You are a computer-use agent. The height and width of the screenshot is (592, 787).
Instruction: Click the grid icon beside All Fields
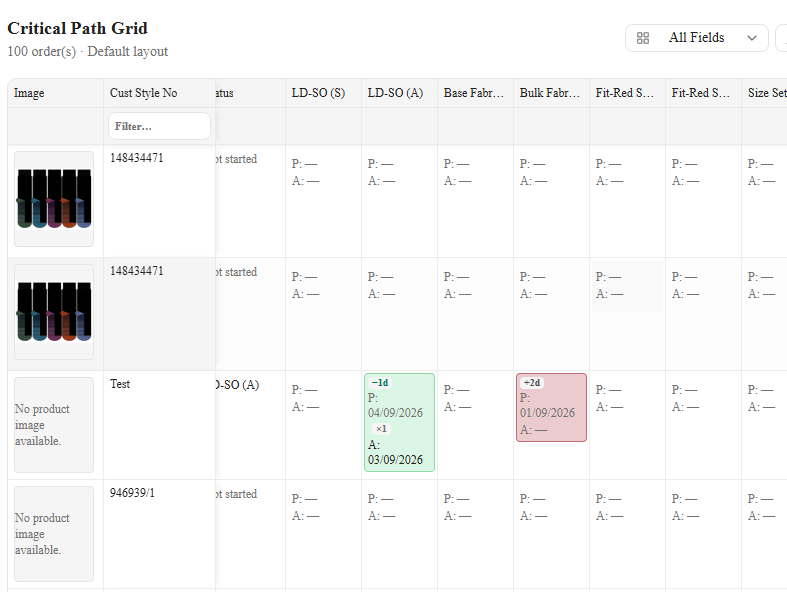pyautogui.click(x=642, y=38)
